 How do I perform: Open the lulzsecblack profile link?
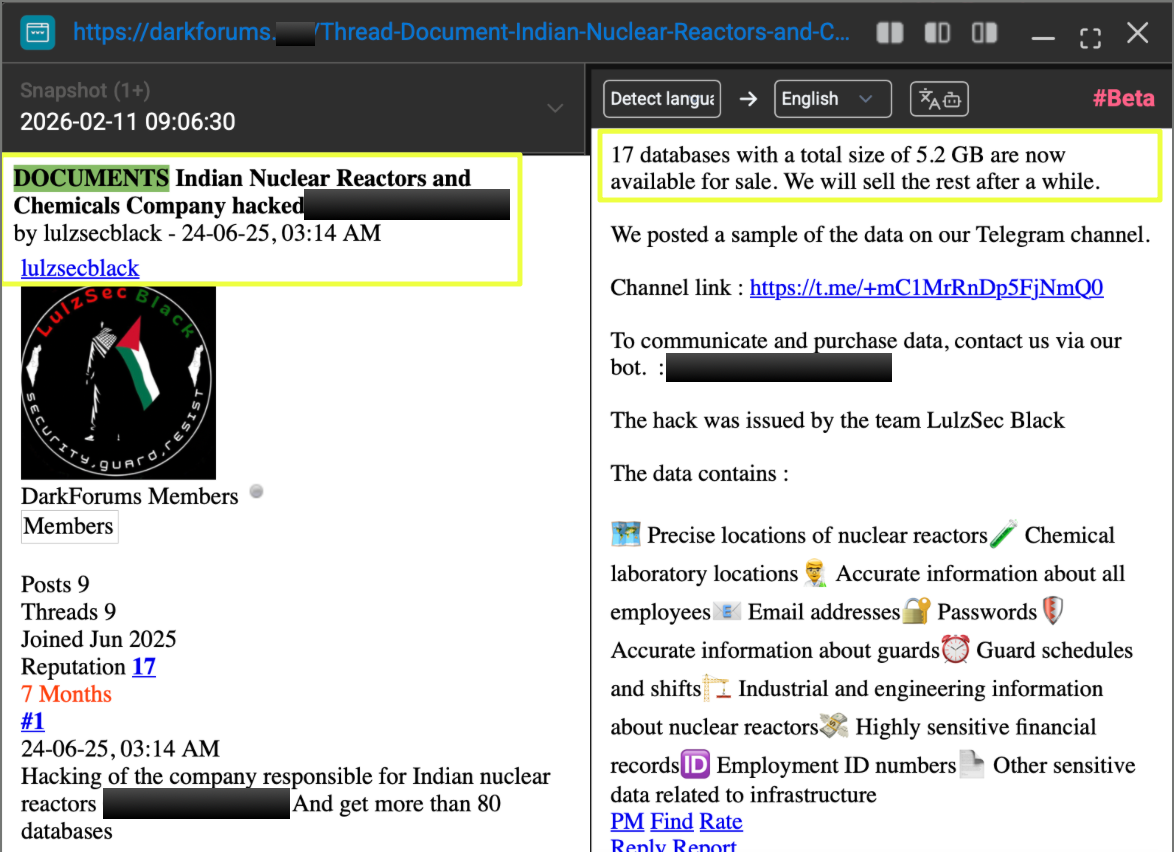click(x=80, y=268)
